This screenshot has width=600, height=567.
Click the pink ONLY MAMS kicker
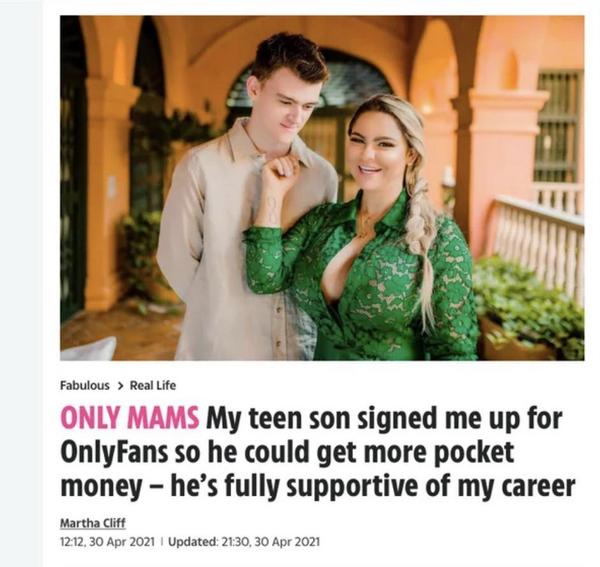(129, 418)
